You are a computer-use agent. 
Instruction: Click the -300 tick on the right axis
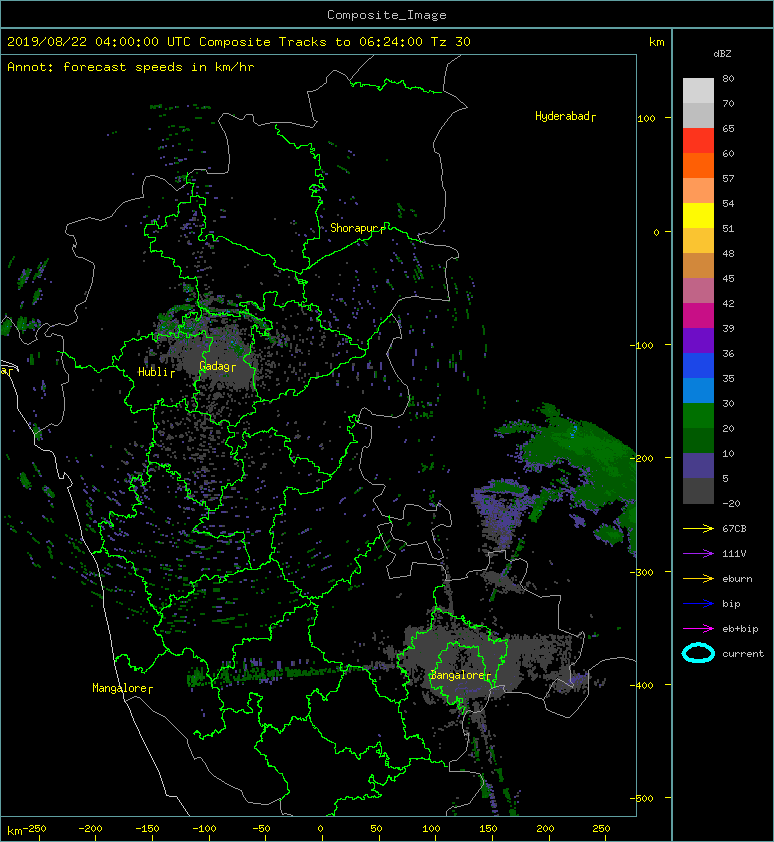pyautogui.click(x=641, y=572)
